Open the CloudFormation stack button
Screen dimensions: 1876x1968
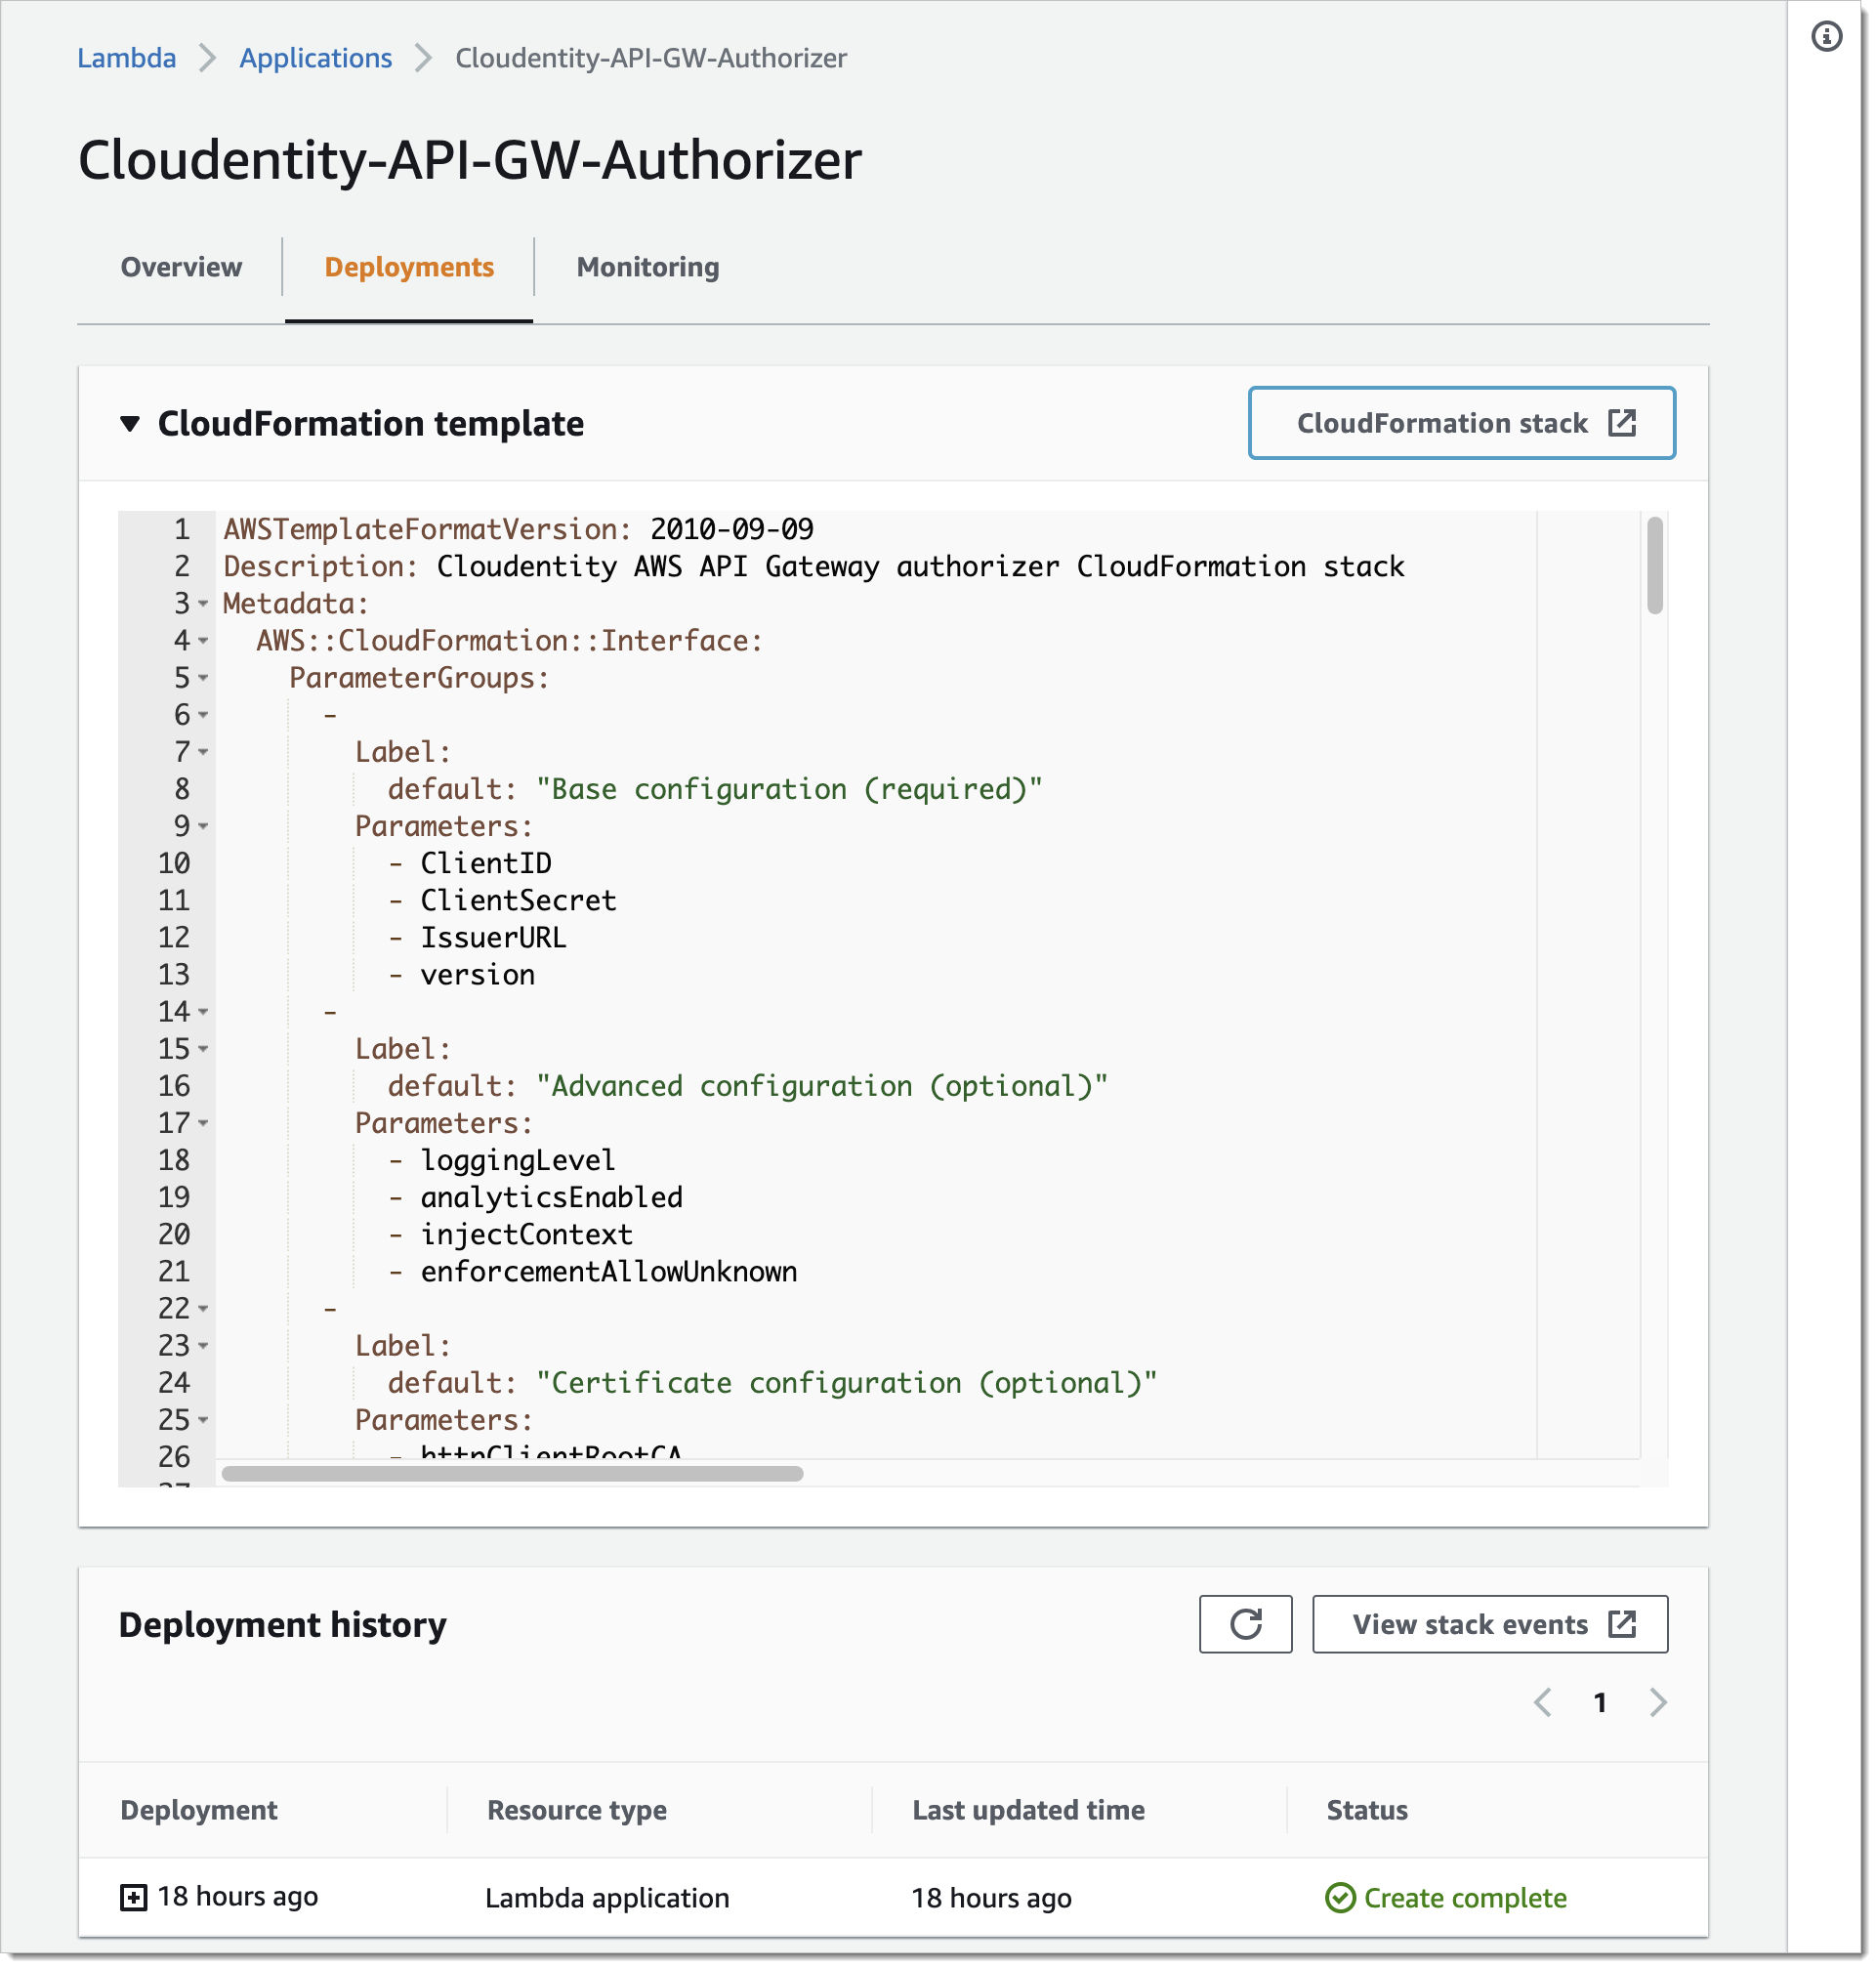pos(1461,423)
